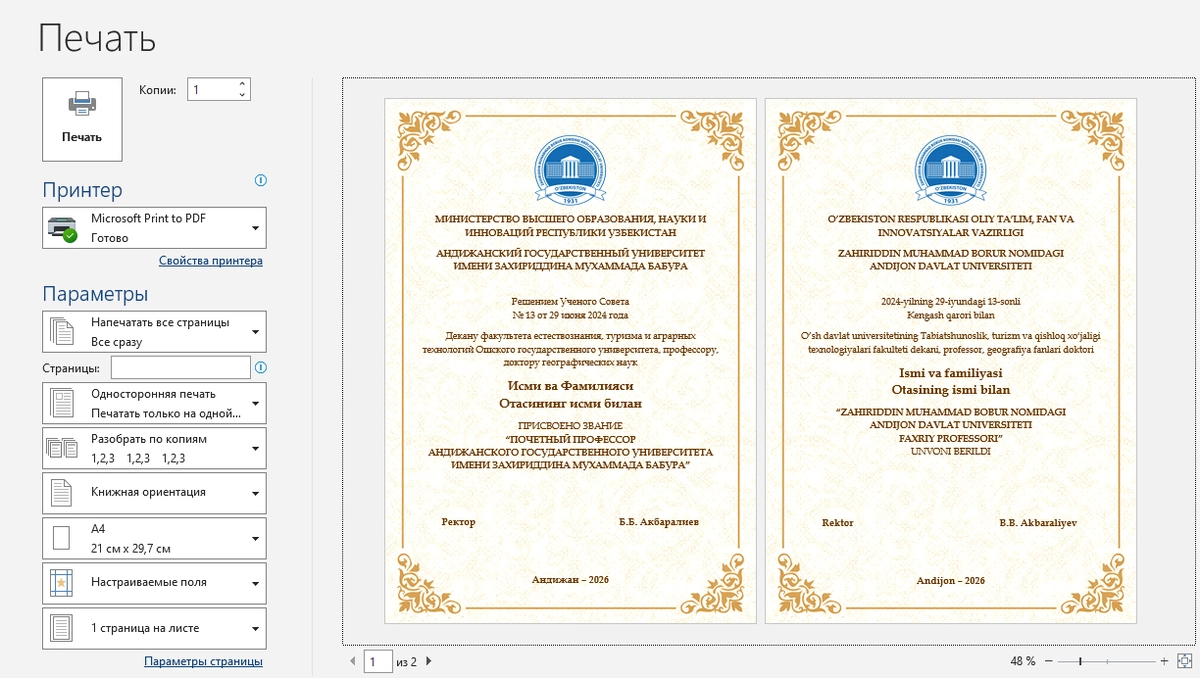This screenshot has height=678, width=1200.
Task: Click the portrait orientation page icon
Action: tap(61, 493)
